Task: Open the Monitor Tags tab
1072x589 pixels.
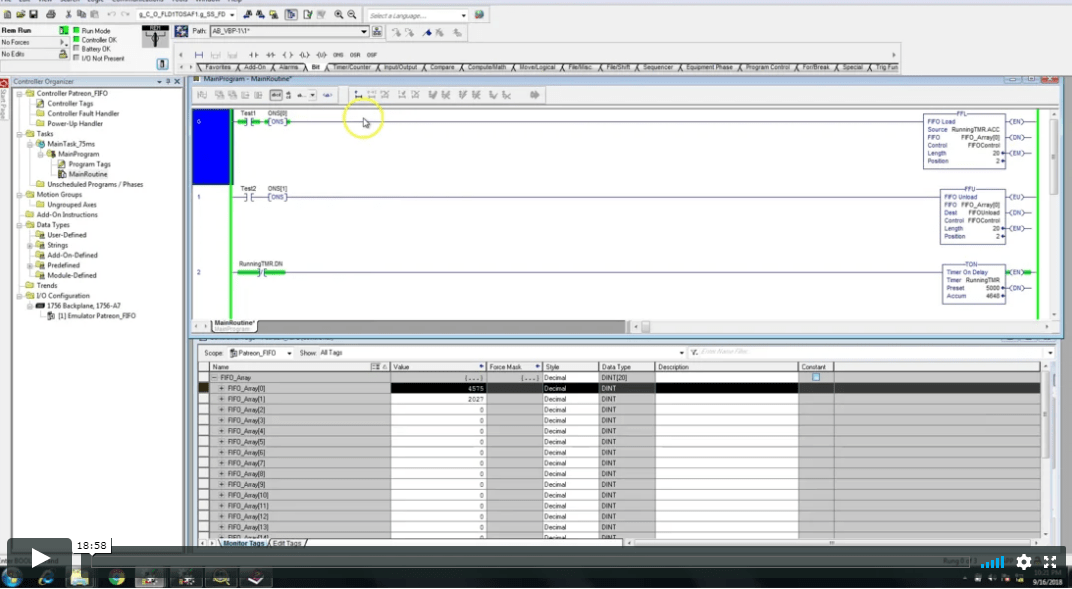Action: [243, 543]
